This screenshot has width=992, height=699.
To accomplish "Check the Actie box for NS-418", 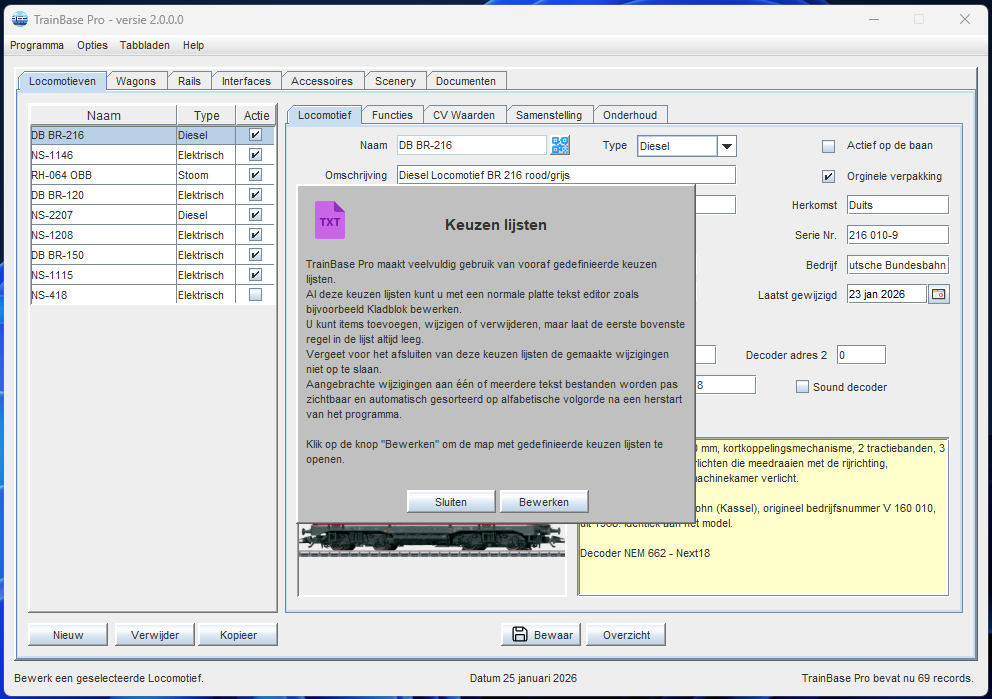I will tap(255, 295).
